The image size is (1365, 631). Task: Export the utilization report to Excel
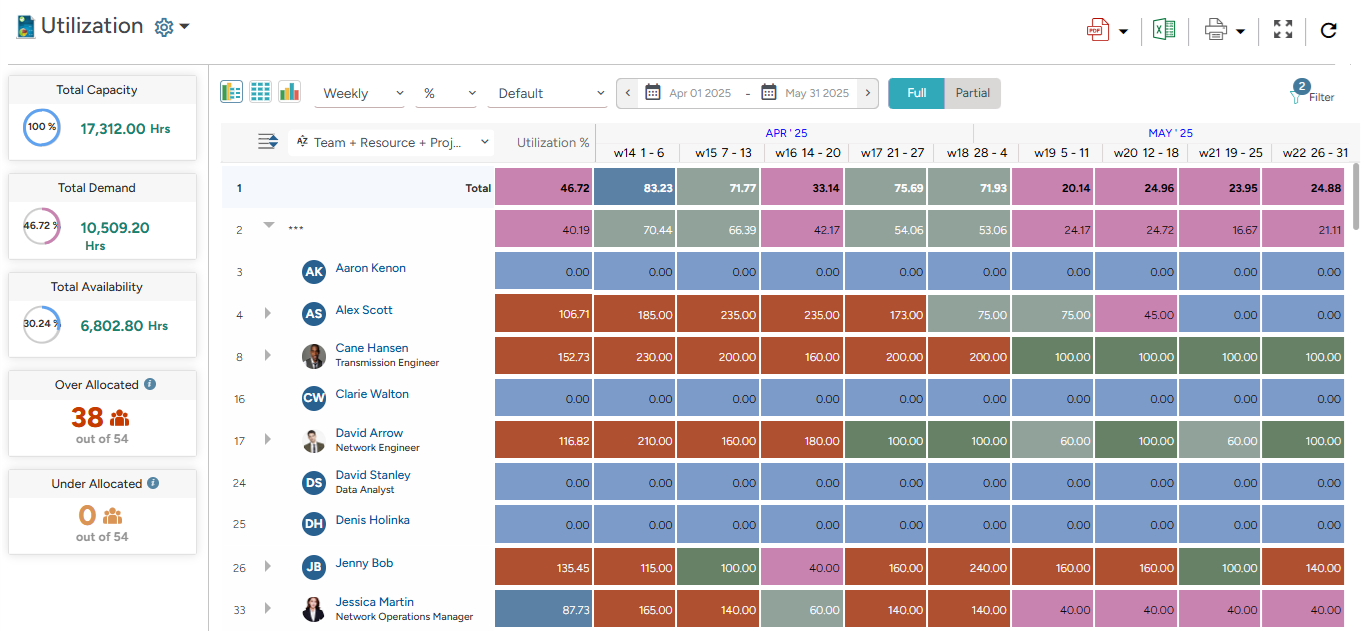(x=1163, y=29)
